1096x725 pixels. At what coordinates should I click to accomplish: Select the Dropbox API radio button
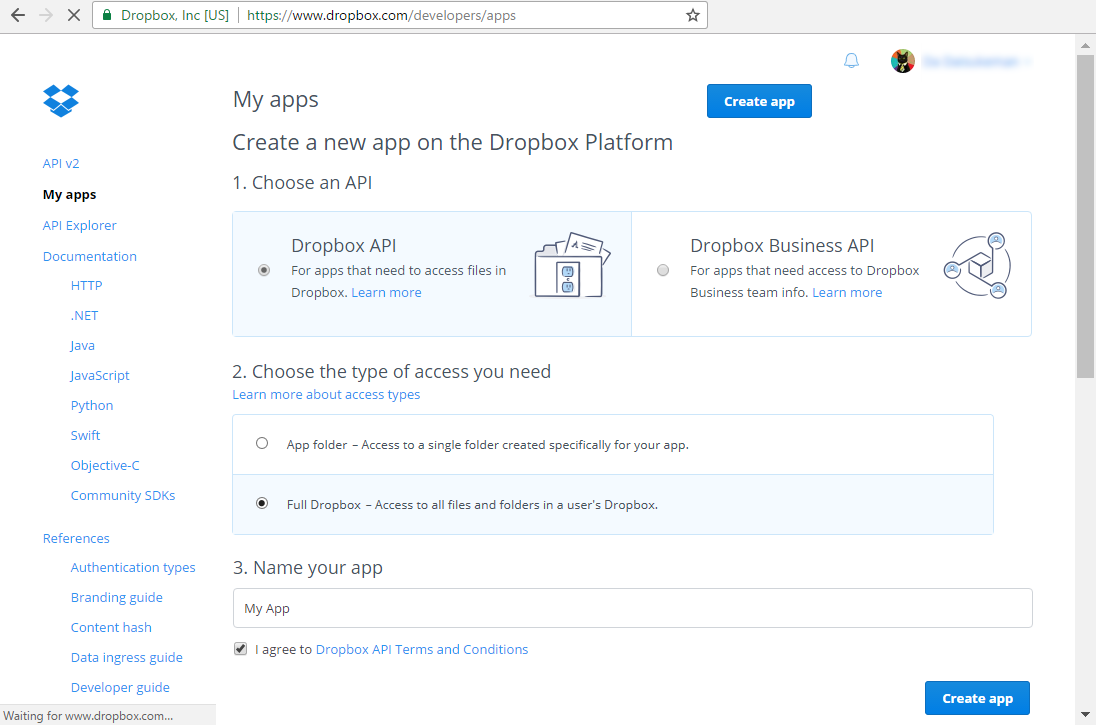(263, 270)
